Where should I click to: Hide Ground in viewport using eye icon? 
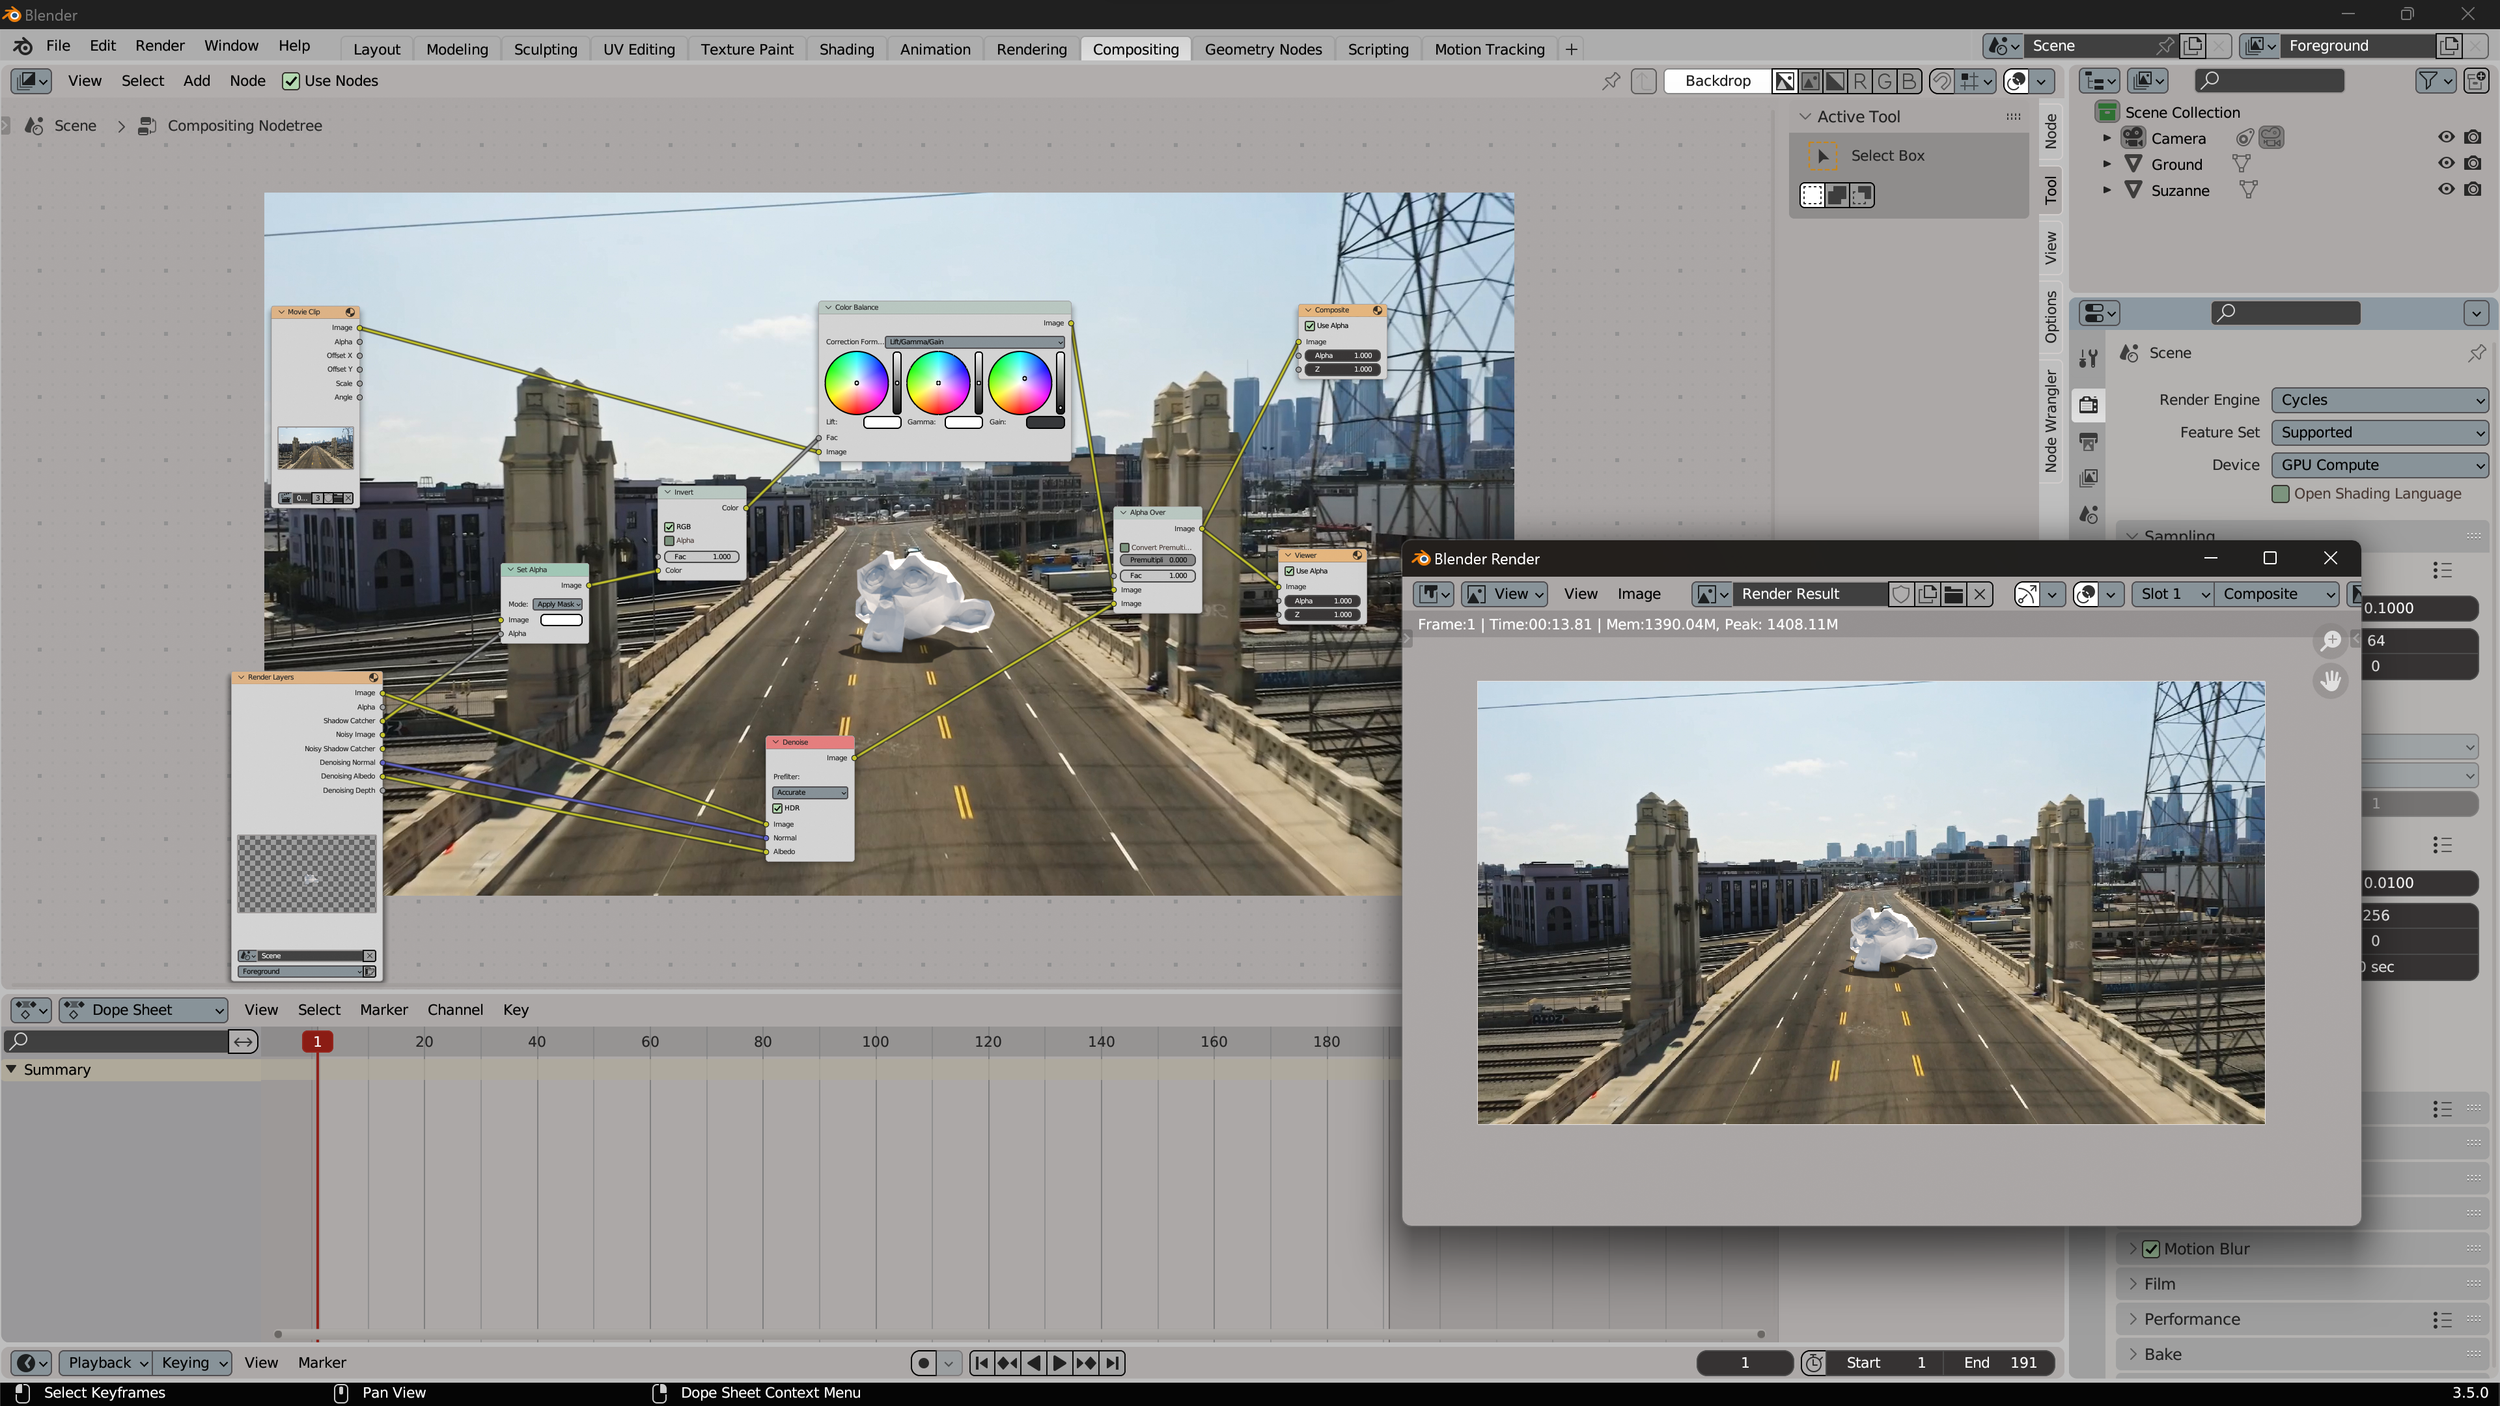tap(2446, 164)
